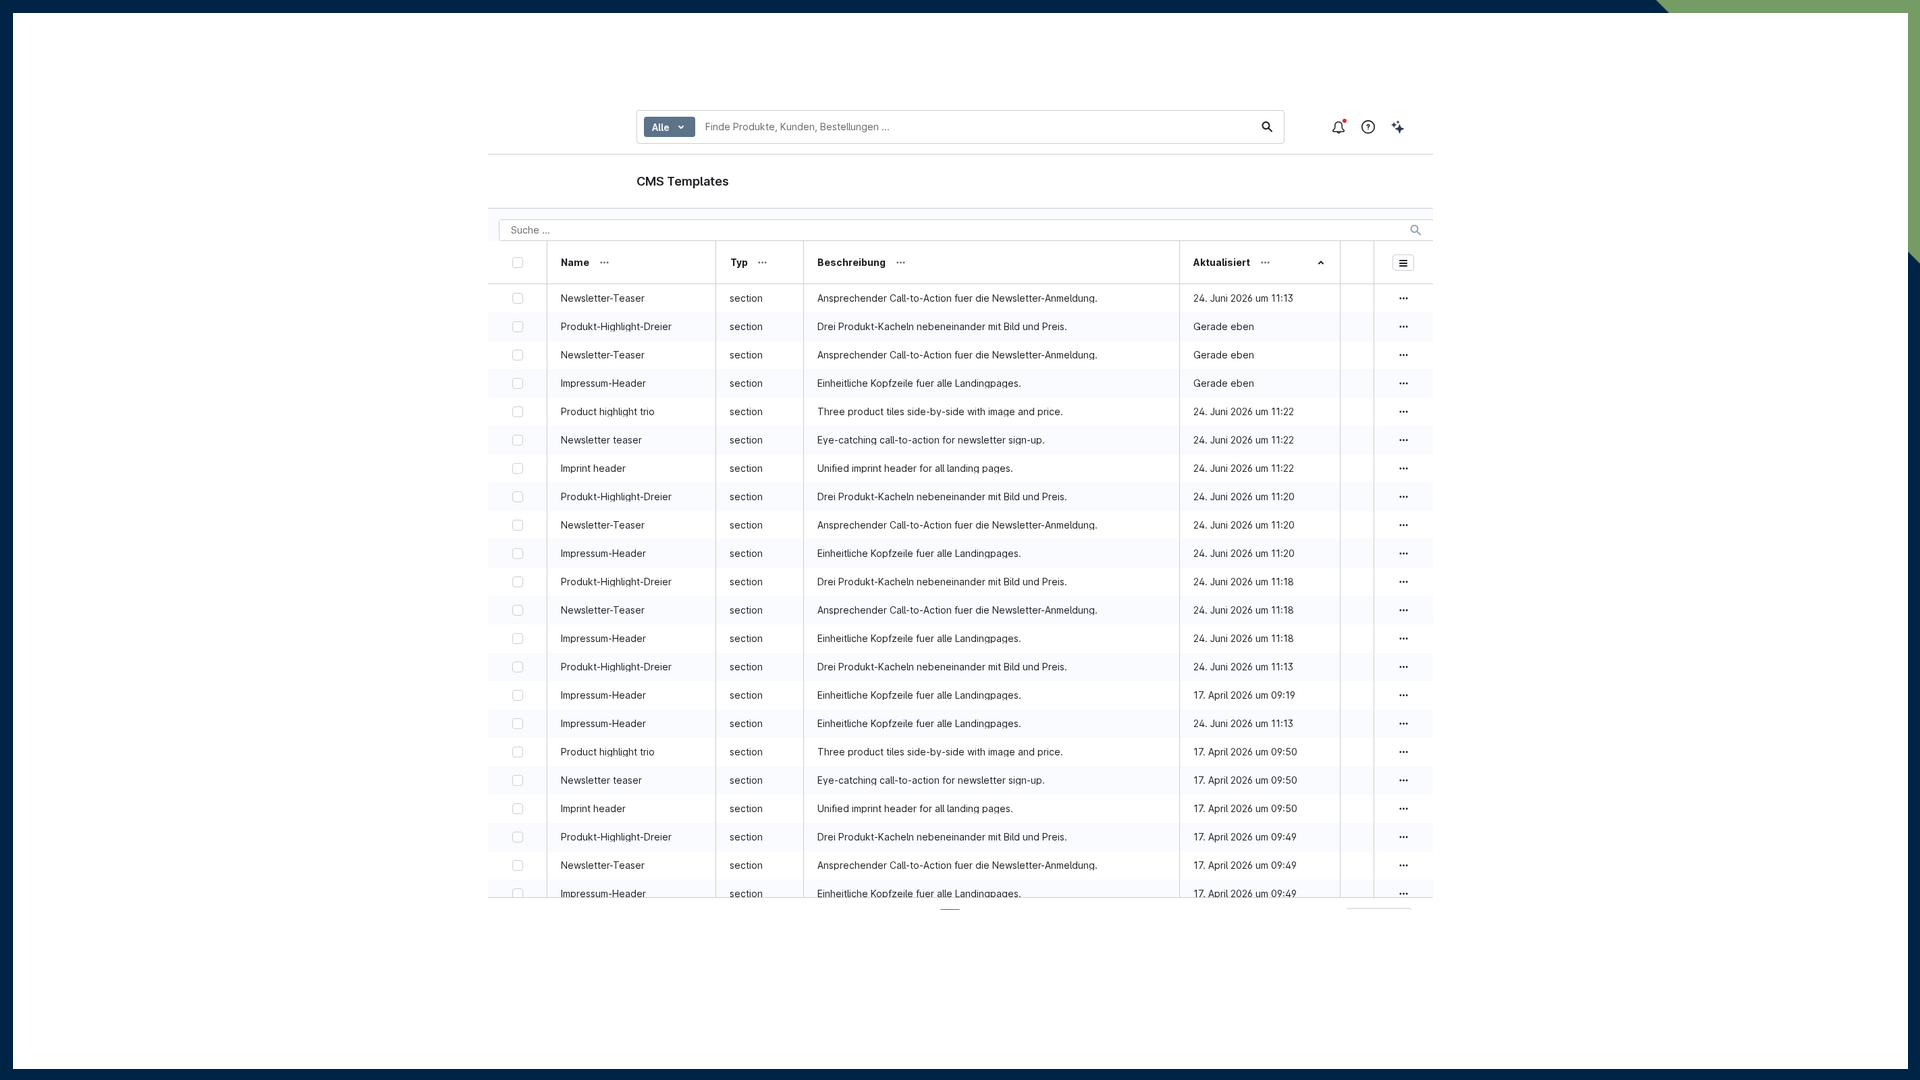Select checkbox of first Newsletter-Teaser row
Image resolution: width=1920 pixels, height=1080 pixels.
[x=518, y=299]
